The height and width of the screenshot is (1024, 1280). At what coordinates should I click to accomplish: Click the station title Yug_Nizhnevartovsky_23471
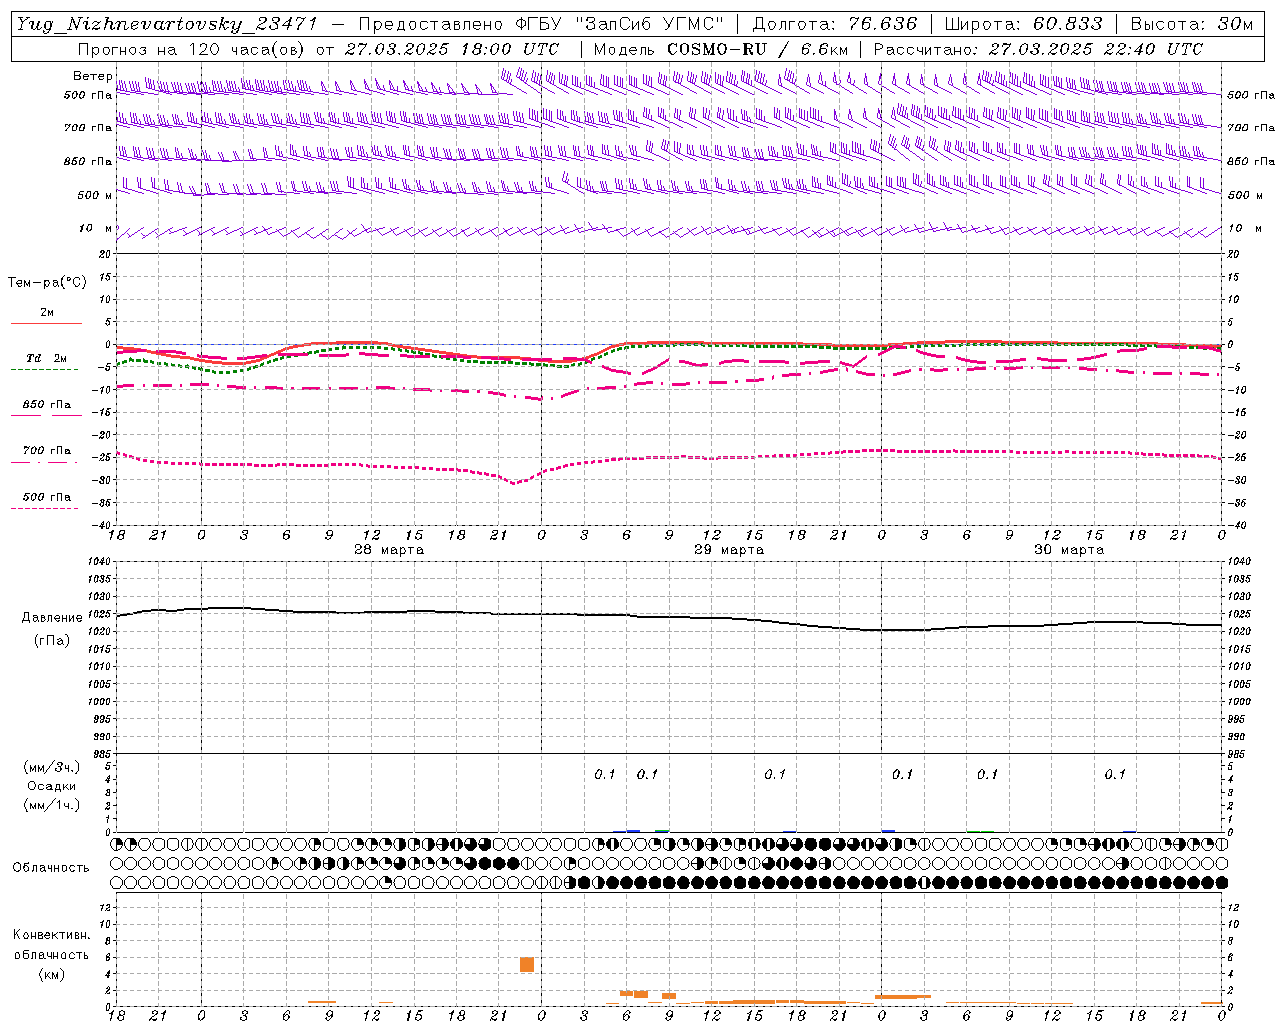coord(167,24)
